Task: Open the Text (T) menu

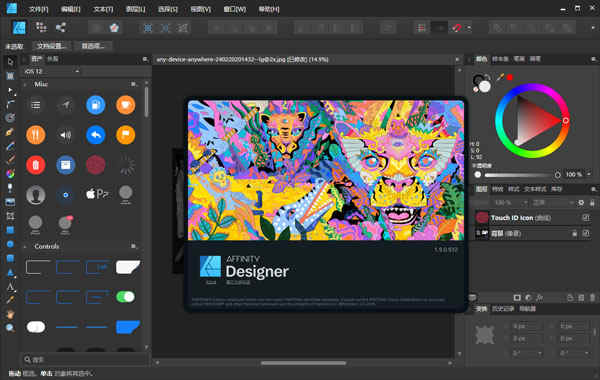Action: point(103,9)
